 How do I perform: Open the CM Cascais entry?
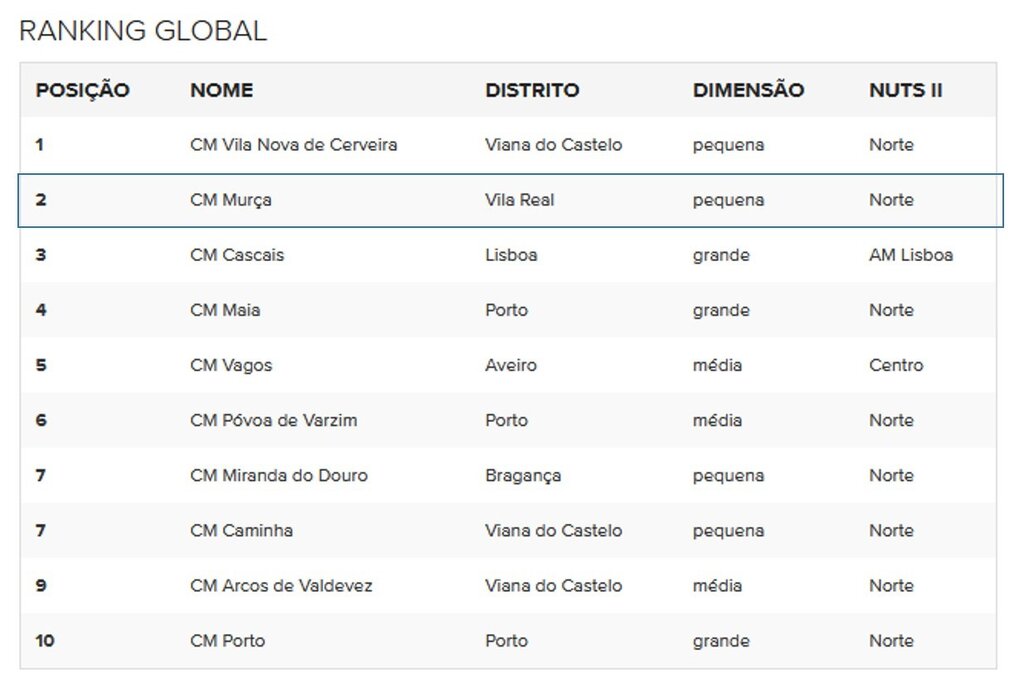(x=237, y=255)
